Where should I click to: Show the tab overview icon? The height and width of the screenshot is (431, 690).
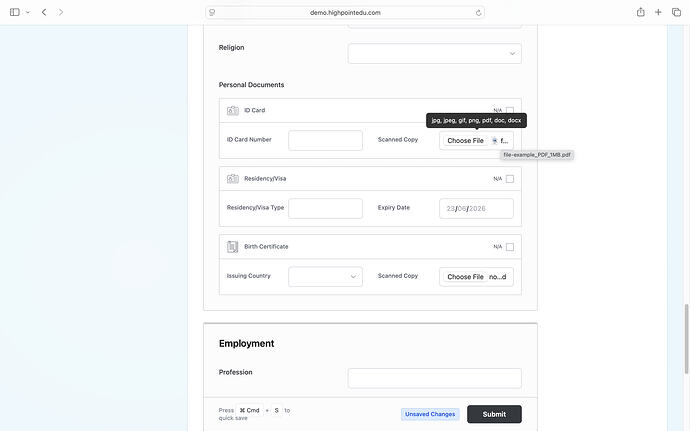tap(676, 12)
